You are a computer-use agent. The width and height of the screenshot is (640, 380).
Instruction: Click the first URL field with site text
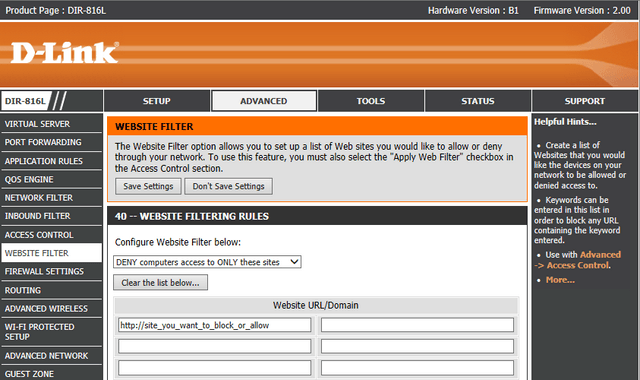coord(215,325)
